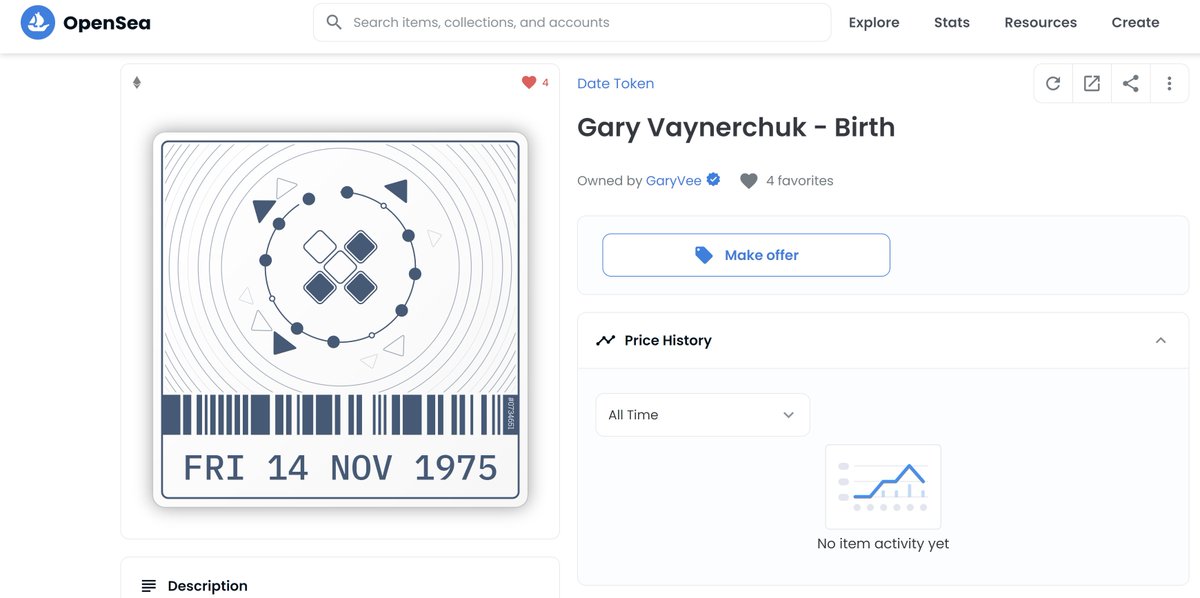This screenshot has height=598, width=1200.
Task: Refresh metadata with the reload icon
Action: coord(1053,84)
